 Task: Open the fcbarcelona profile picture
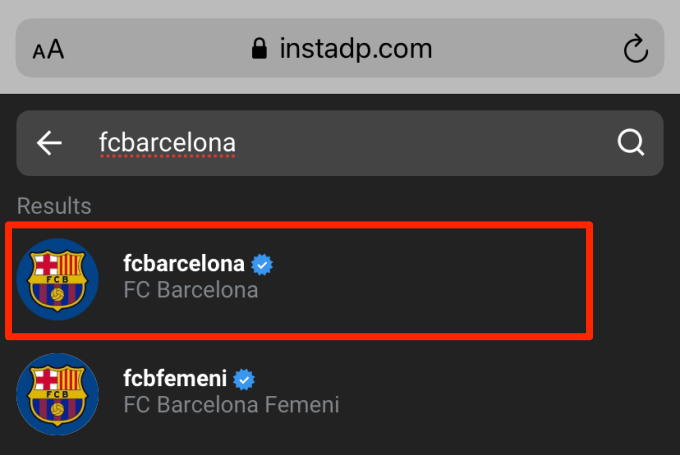pyautogui.click(x=57, y=279)
